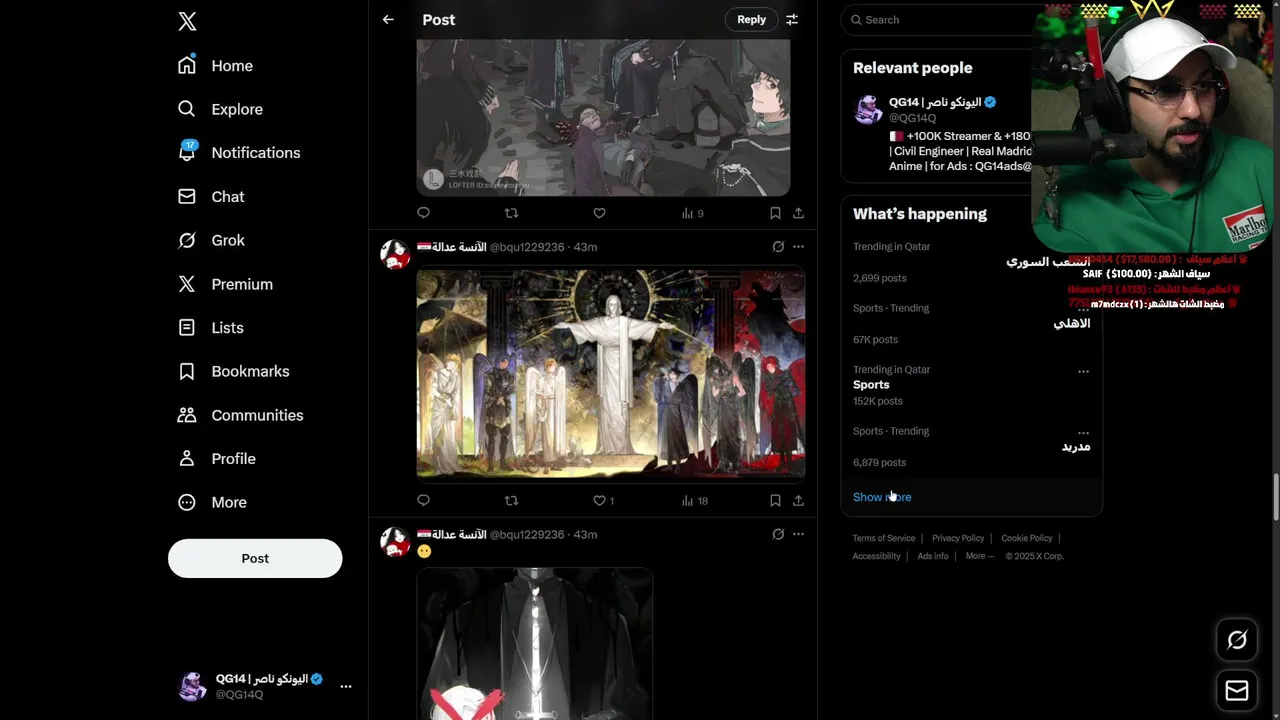This screenshot has width=1280, height=720.
Task: Click the back arrow beside Post
Action: point(388,19)
